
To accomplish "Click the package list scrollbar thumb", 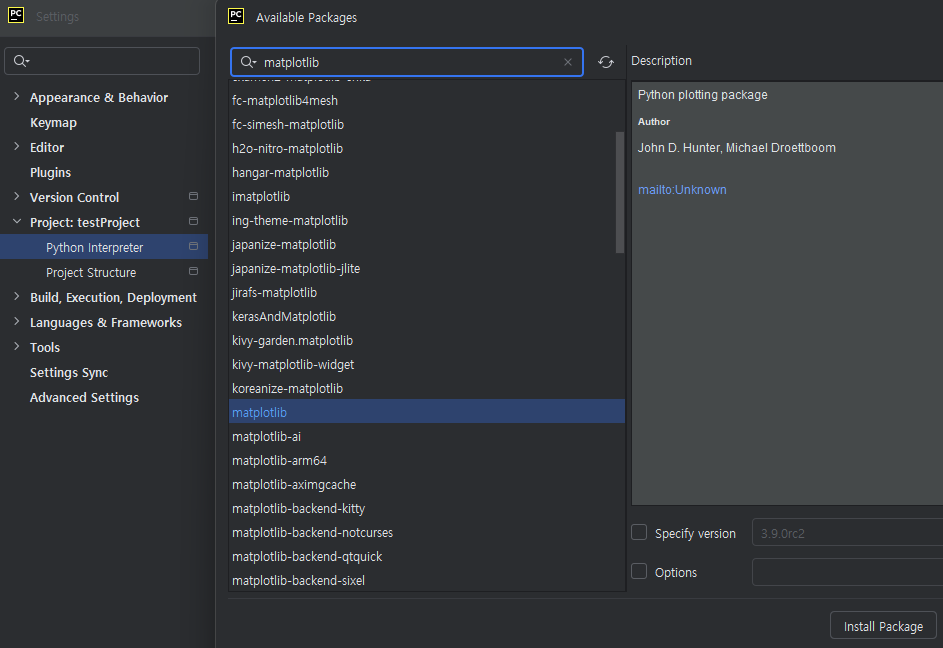I will [619, 193].
